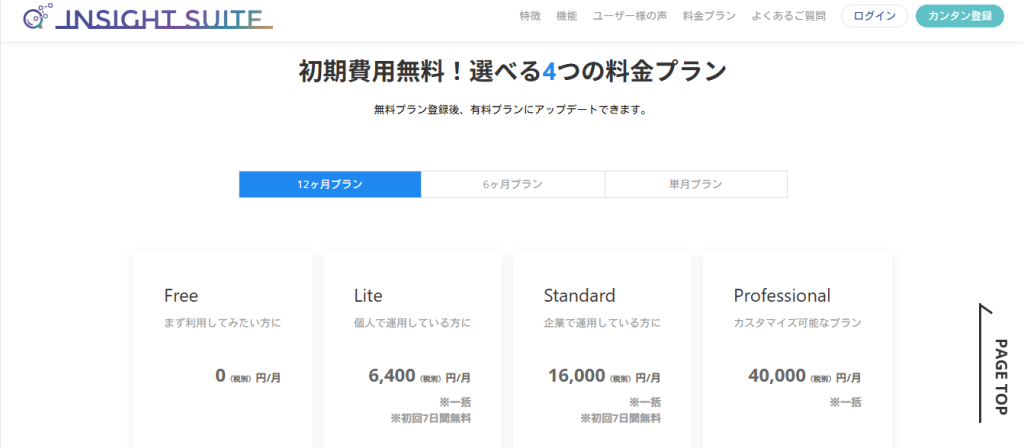This screenshot has width=1024, height=448.
Task: Click the 初期費用無料 pricing heading
Action: pyautogui.click(x=512, y=72)
